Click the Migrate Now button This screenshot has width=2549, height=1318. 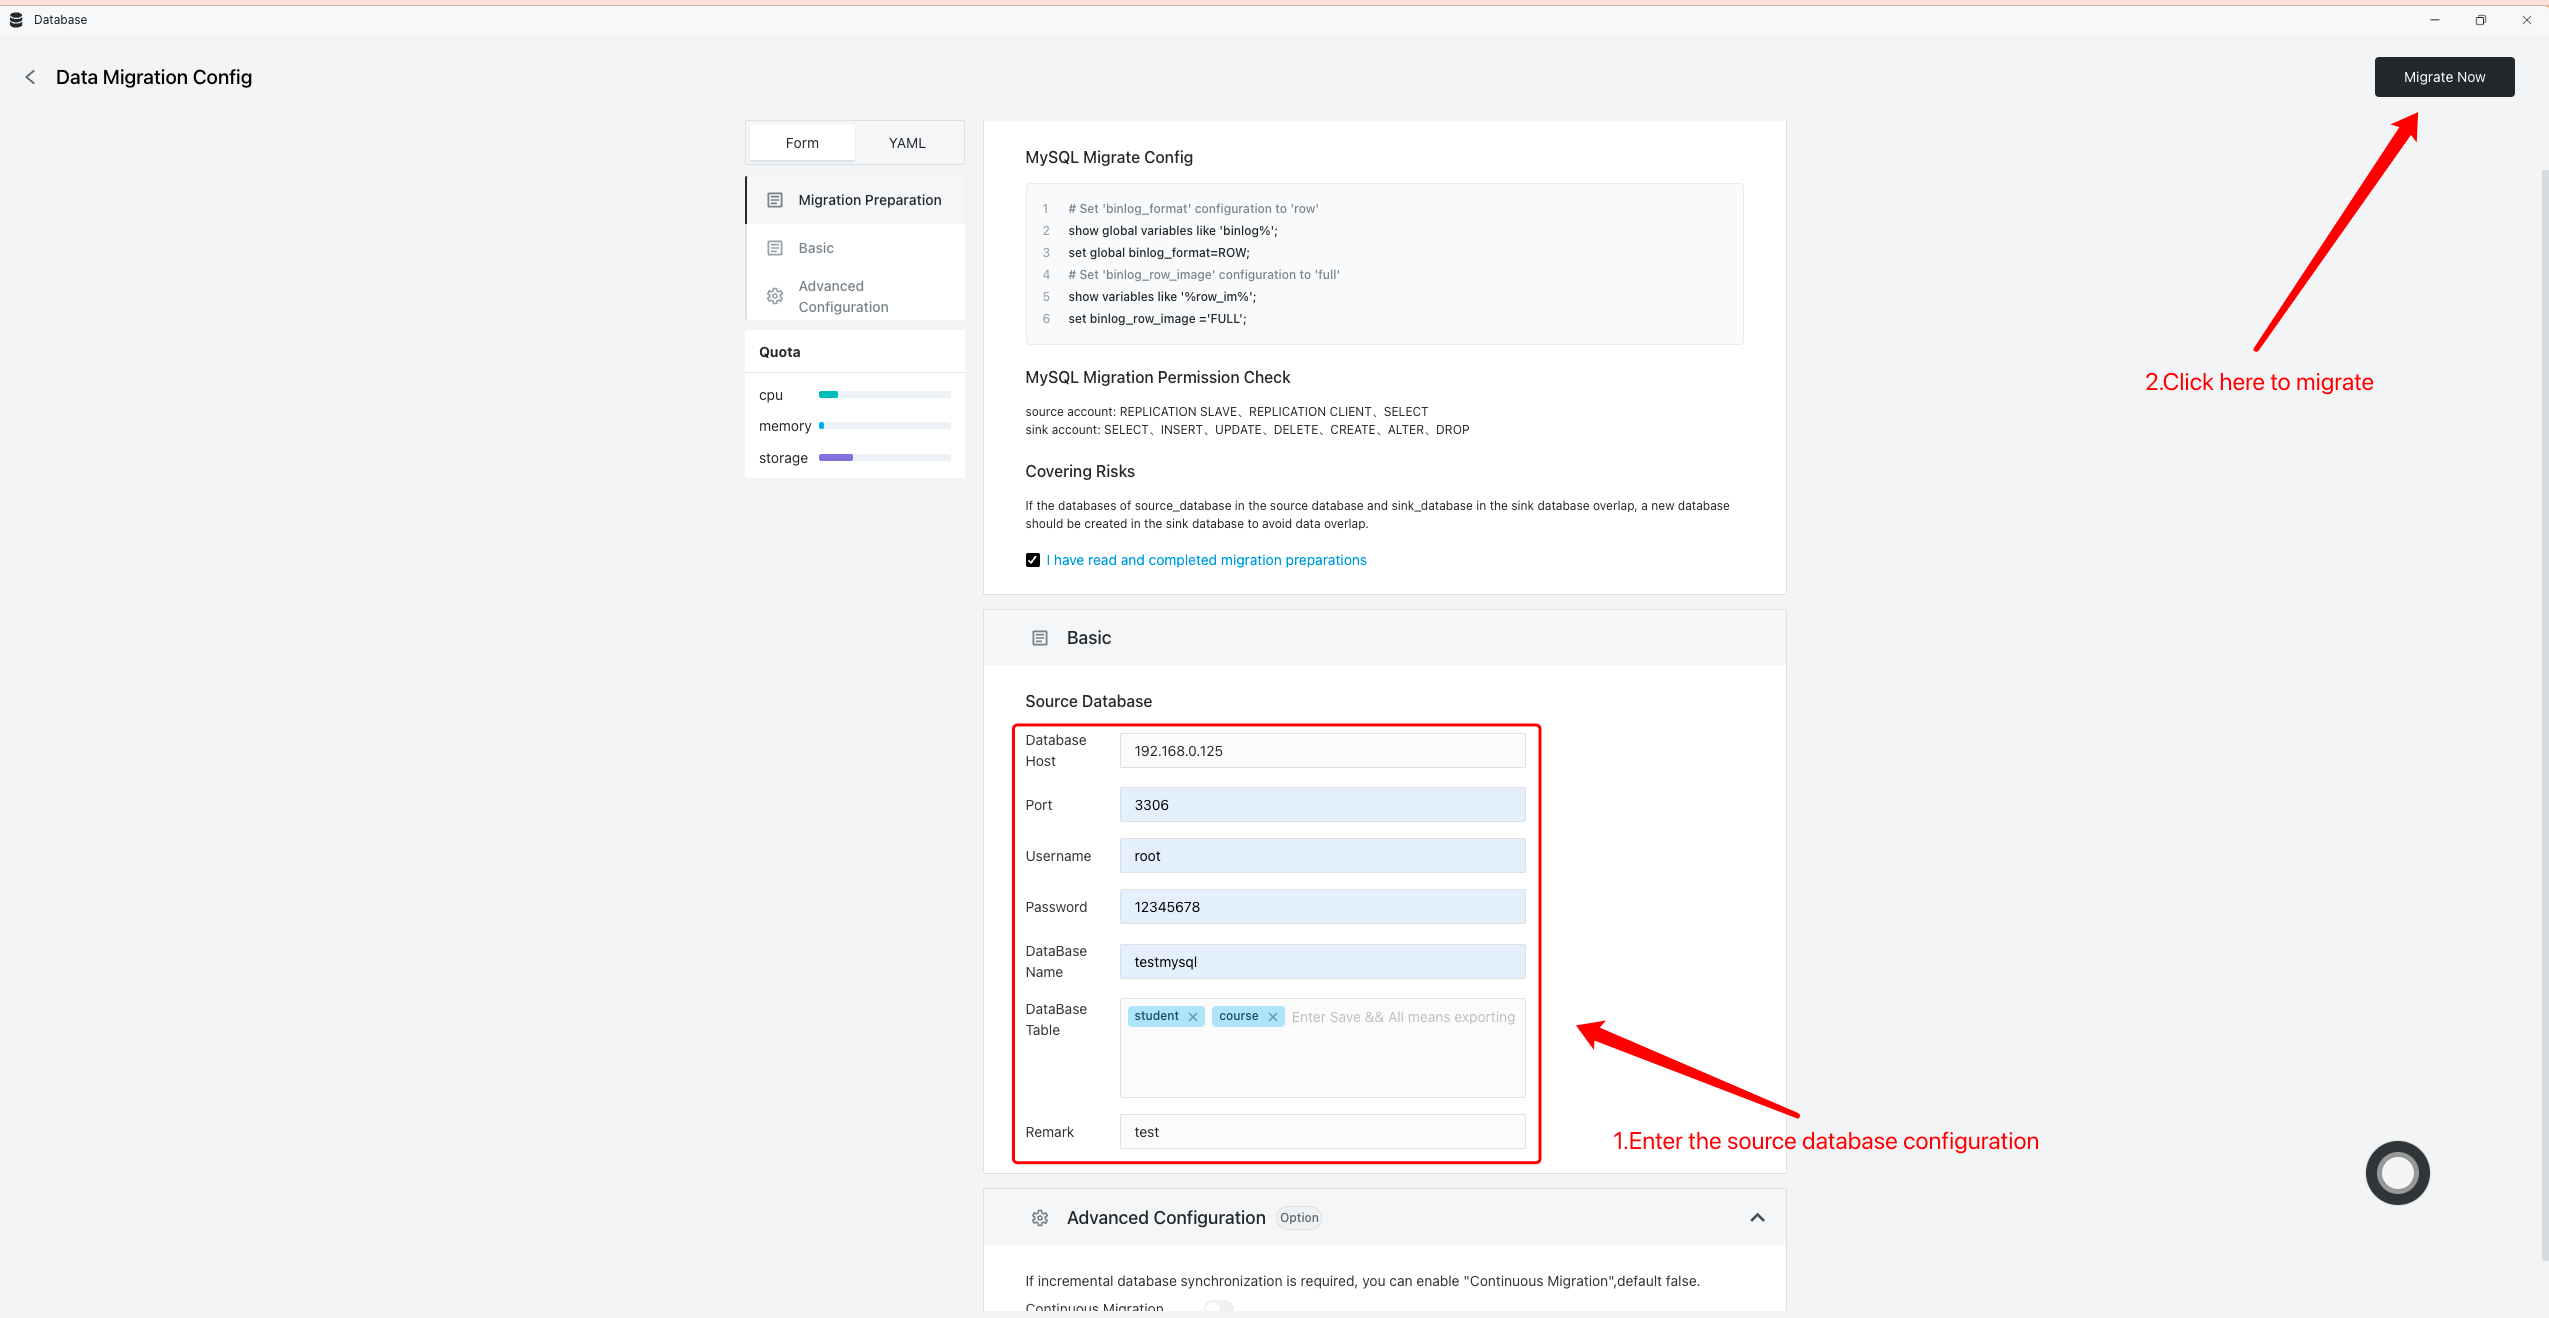2444,77
